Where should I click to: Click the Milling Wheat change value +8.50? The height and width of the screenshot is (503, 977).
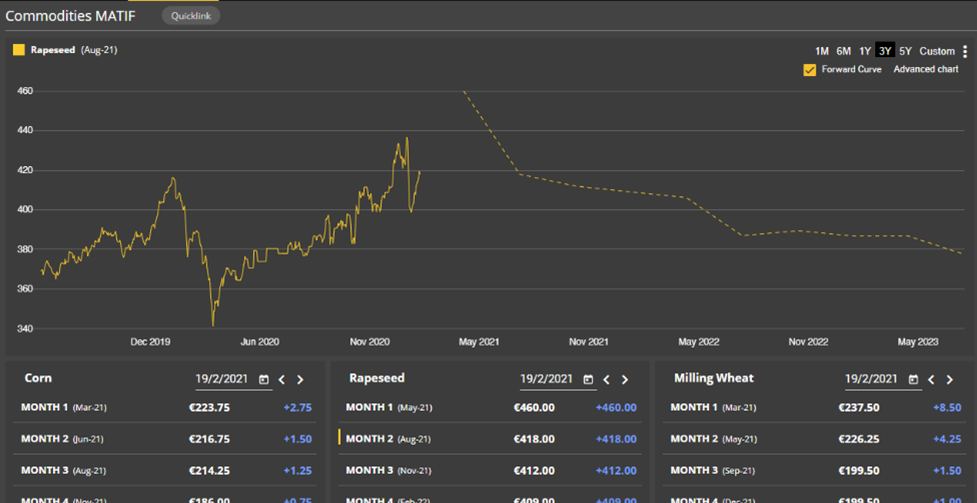tap(947, 408)
